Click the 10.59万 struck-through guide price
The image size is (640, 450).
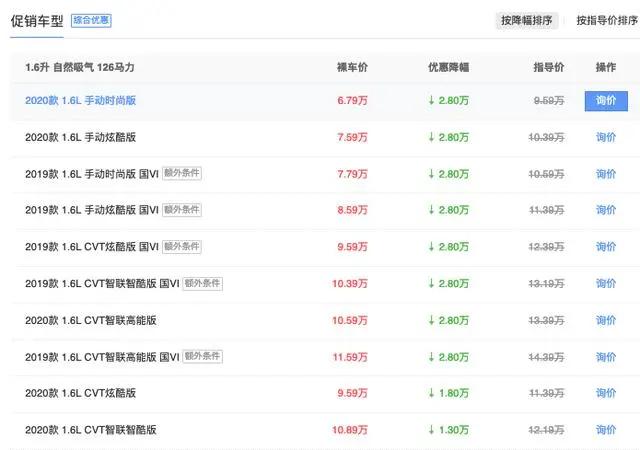coord(547,174)
